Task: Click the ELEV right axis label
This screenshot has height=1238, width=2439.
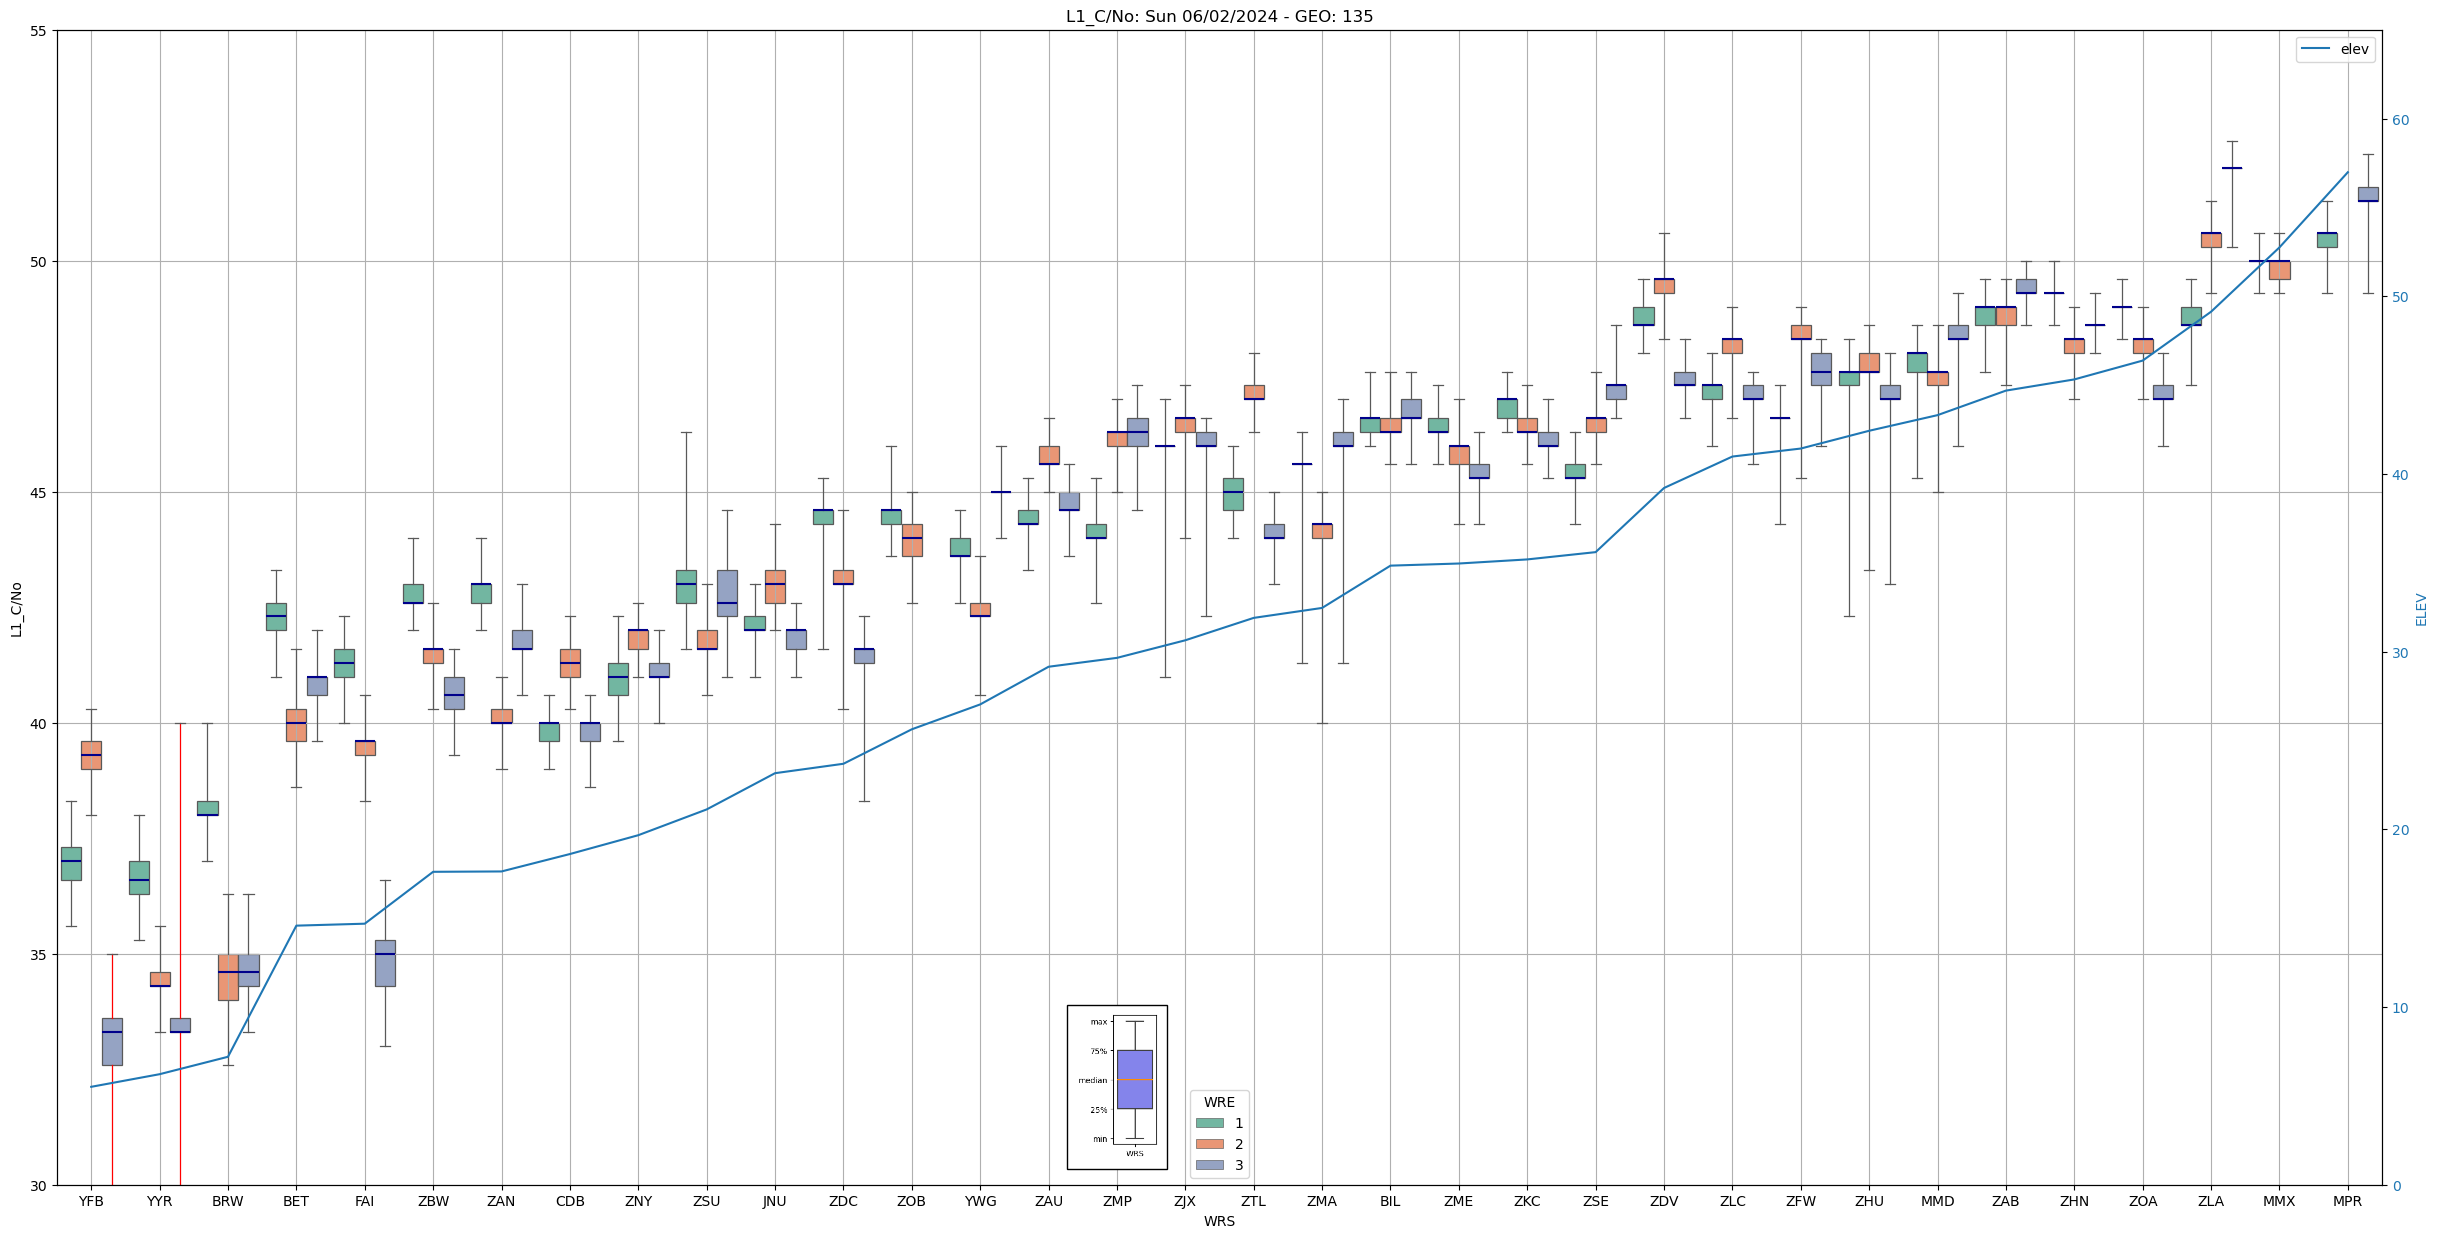Action: [2421, 609]
